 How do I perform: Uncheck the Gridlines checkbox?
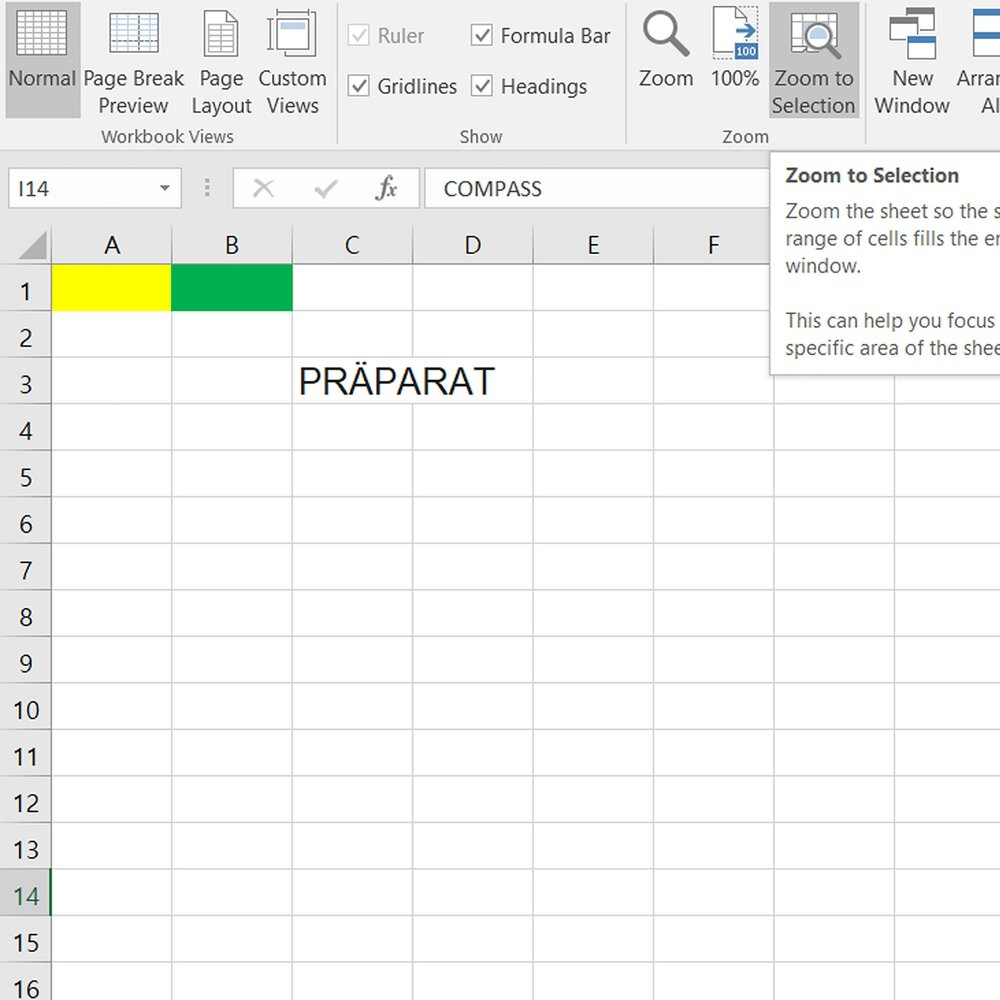click(x=359, y=87)
